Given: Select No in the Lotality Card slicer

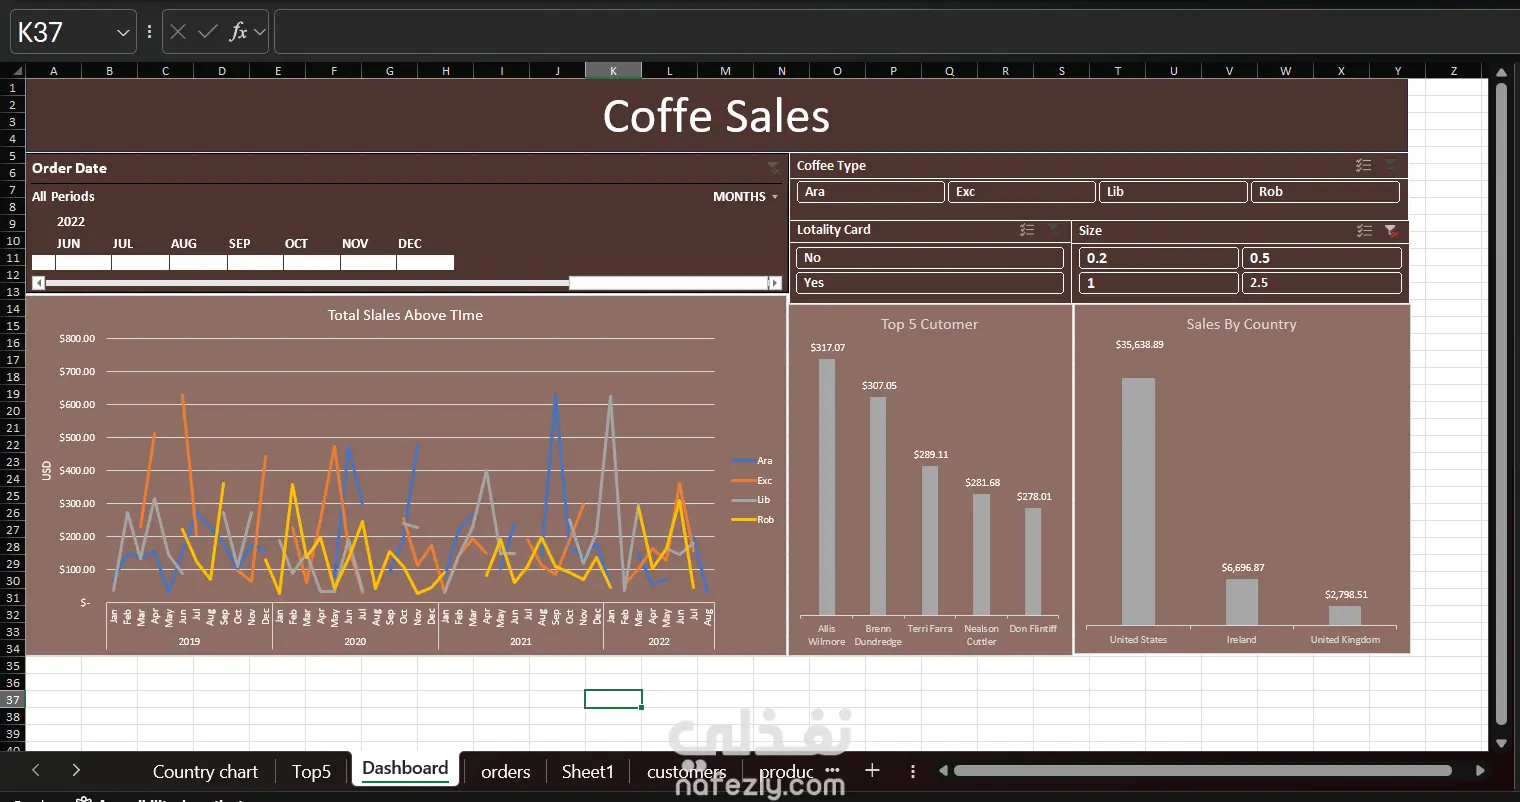Looking at the screenshot, I should (930, 258).
